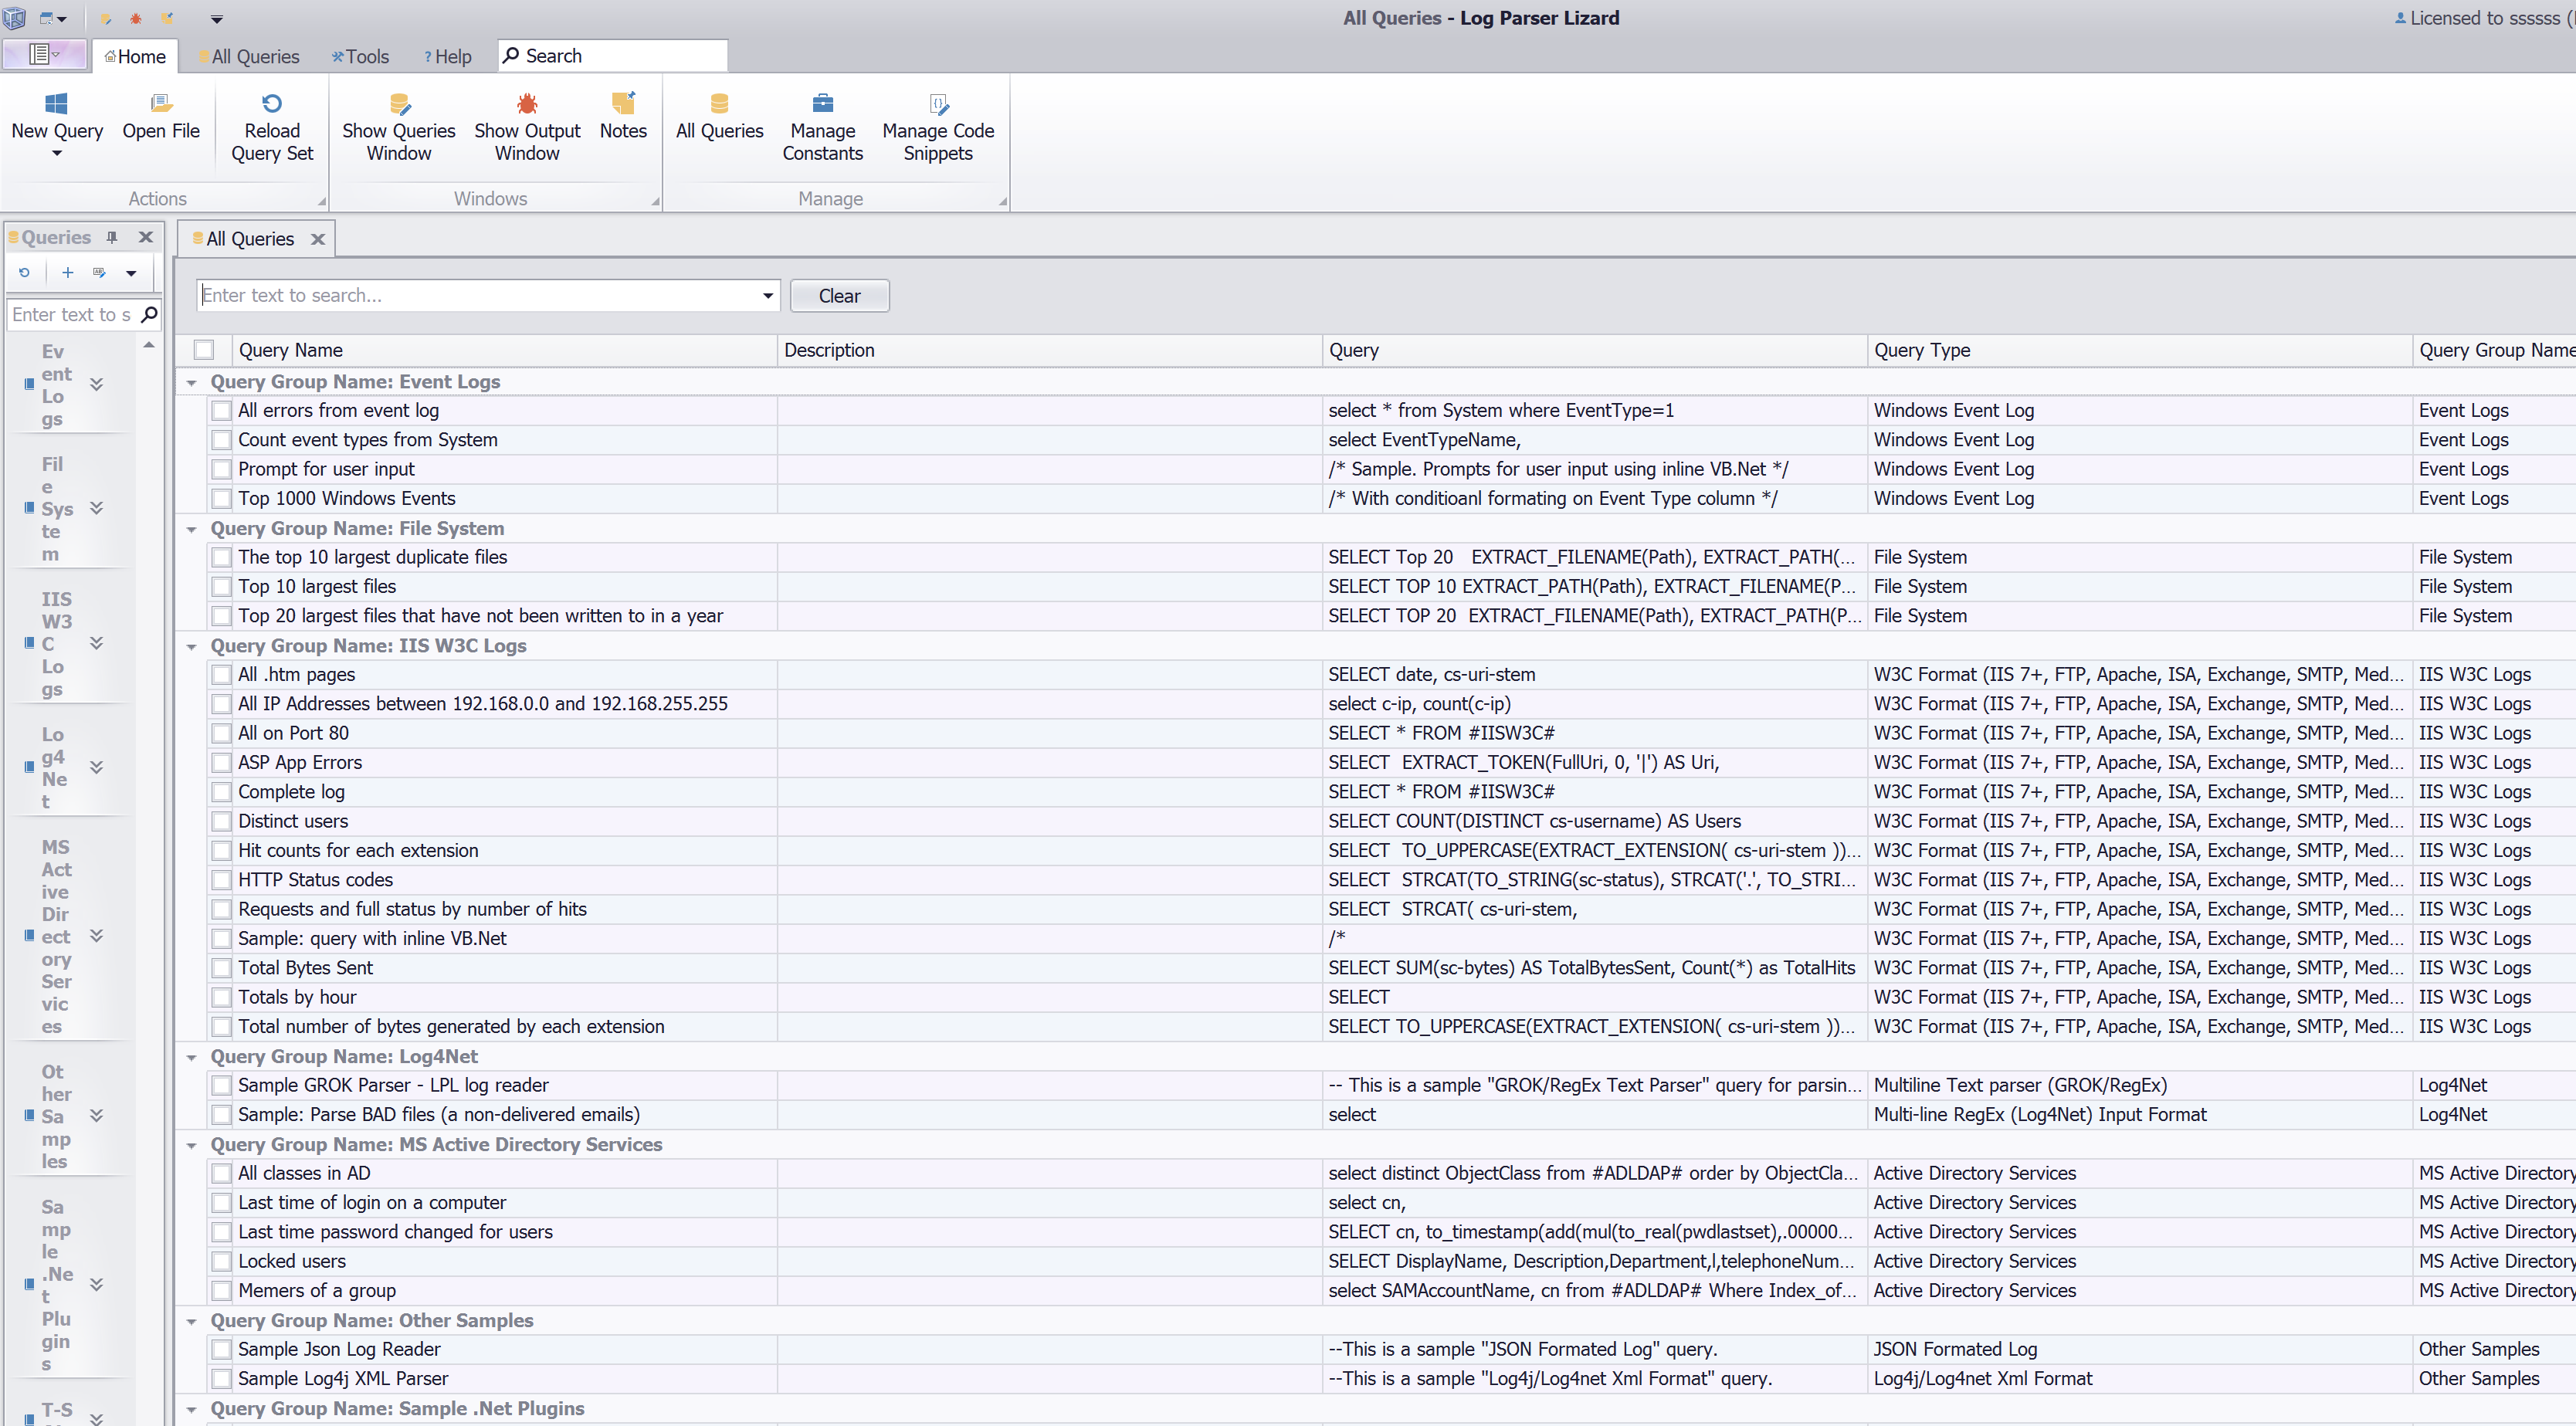Check the 'All errors from event log' checkbox
Screen dimensions: 2576x1426
(x=221, y=410)
